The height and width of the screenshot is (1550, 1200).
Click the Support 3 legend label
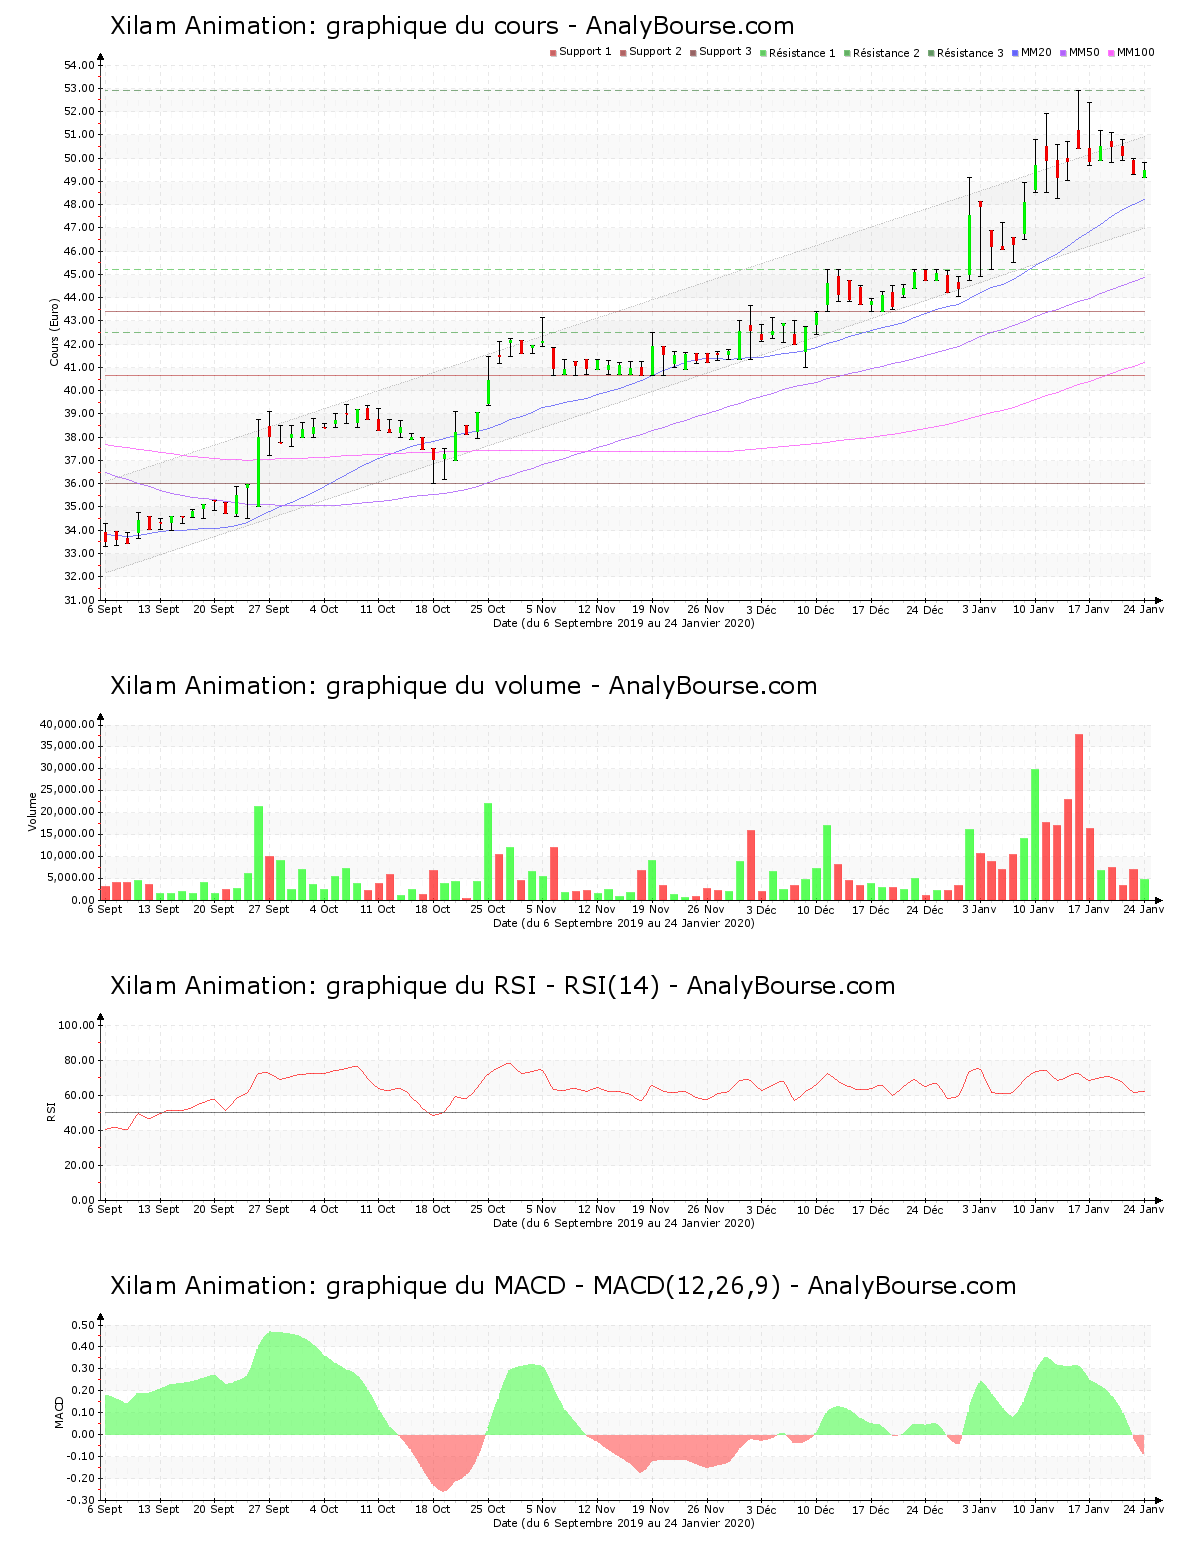tap(725, 52)
